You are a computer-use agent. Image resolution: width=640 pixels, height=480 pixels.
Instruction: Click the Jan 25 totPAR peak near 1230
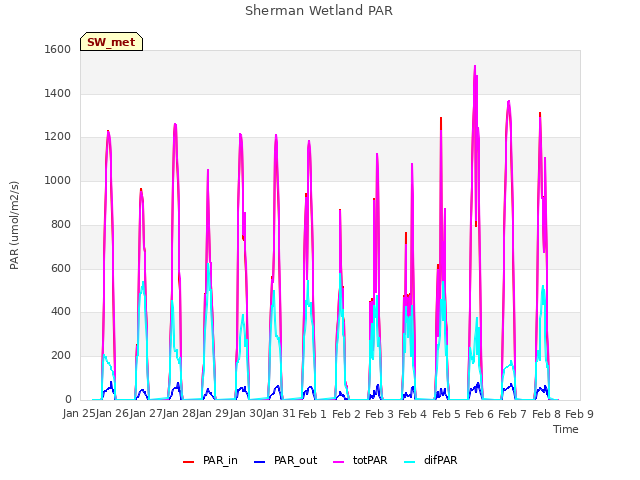tap(108, 131)
